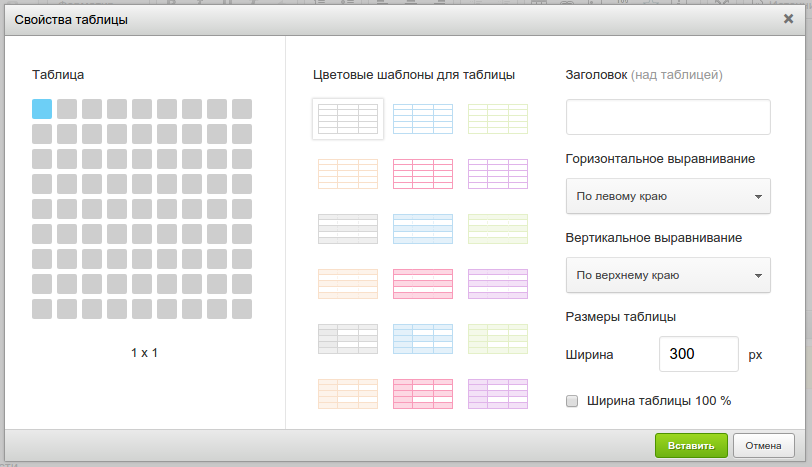Pick the orange outline table template
This screenshot has height=467, width=812.
pyautogui.click(x=348, y=174)
